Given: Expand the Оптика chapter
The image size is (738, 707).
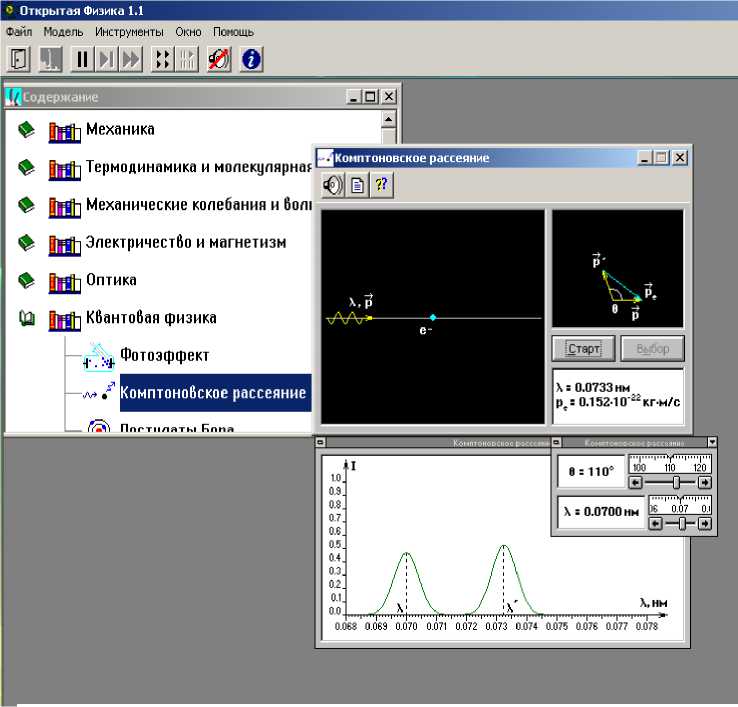Looking at the screenshot, I should tap(111, 280).
